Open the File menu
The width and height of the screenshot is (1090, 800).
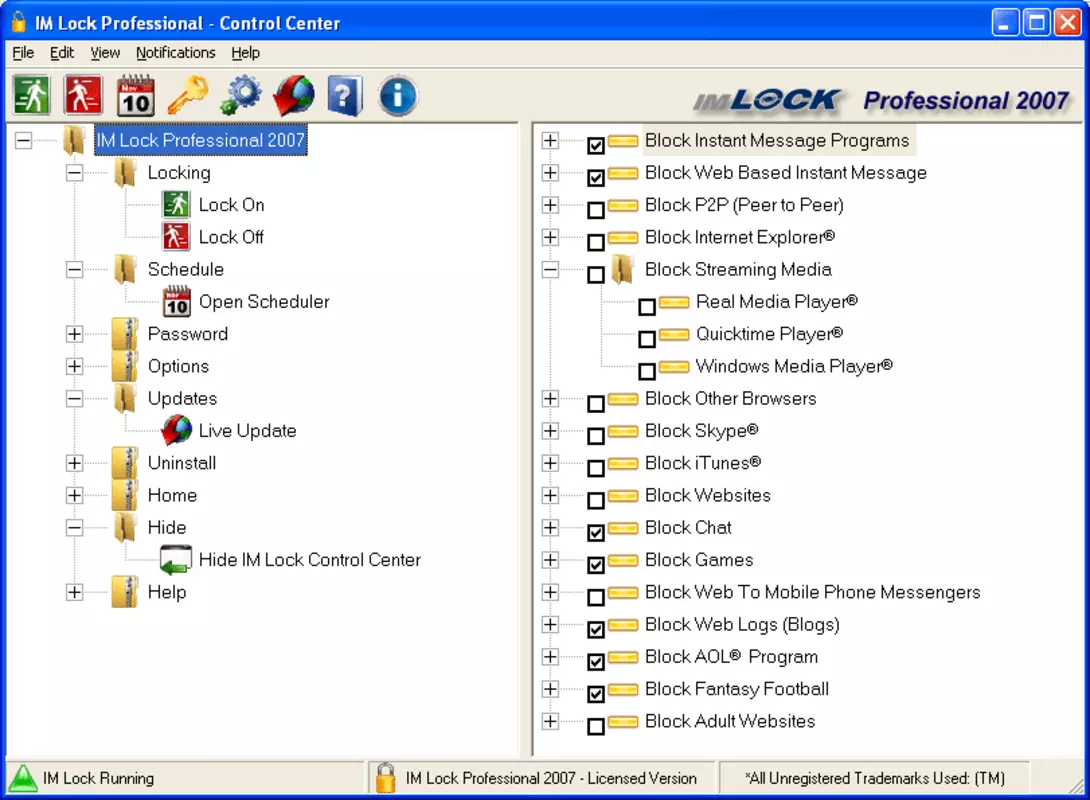pyautogui.click(x=23, y=53)
